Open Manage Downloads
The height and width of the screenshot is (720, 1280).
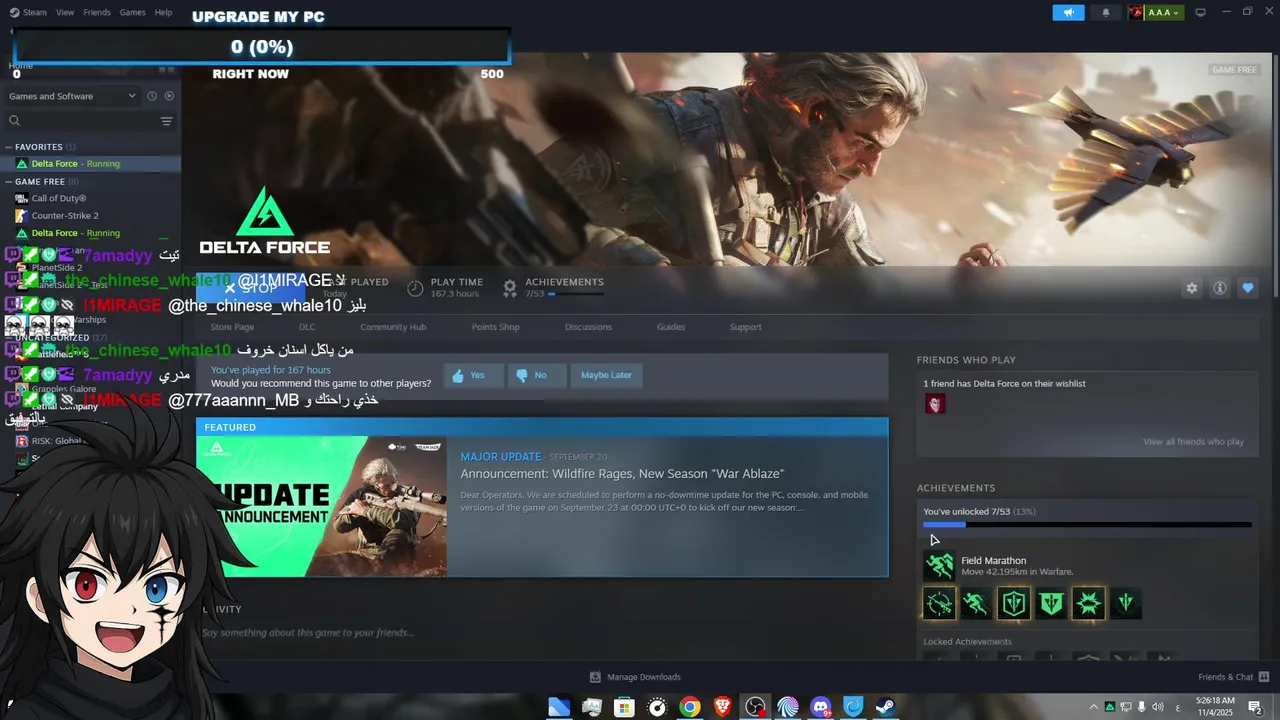pos(635,677)
